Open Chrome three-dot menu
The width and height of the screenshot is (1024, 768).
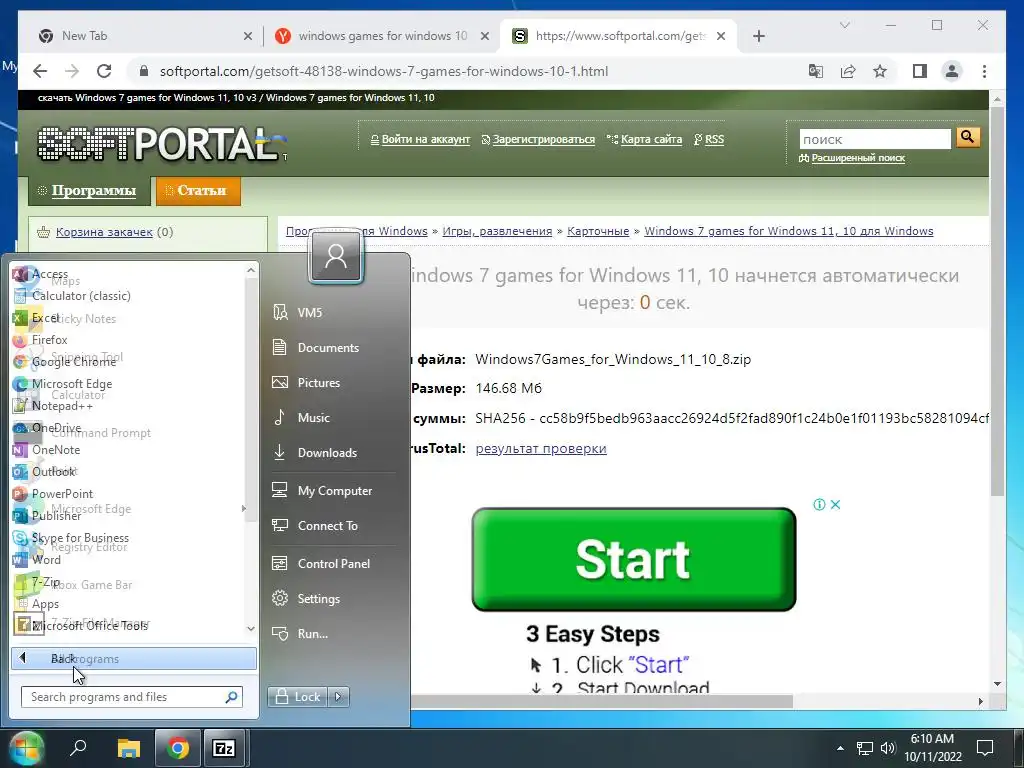coord(984,71)
